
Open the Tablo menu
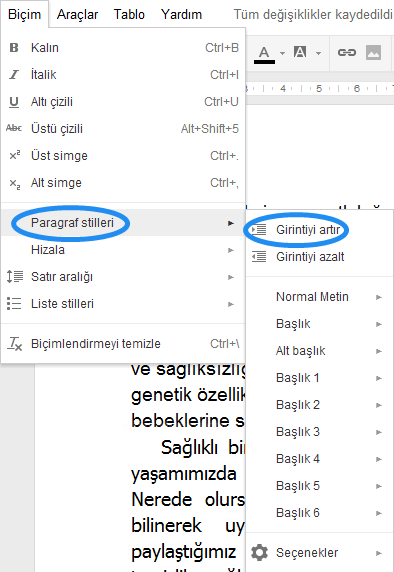click(x=129, y=15)
